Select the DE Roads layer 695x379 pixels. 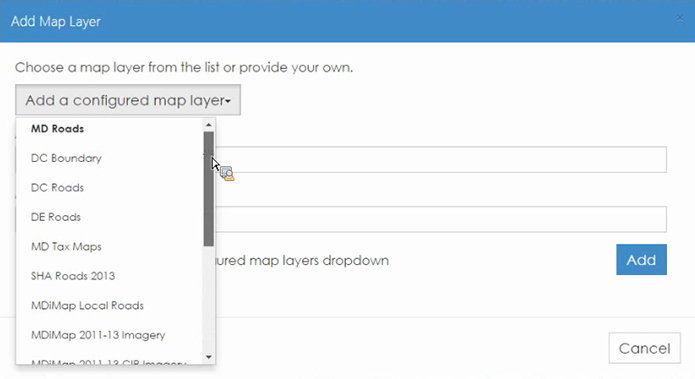[56, 217]
